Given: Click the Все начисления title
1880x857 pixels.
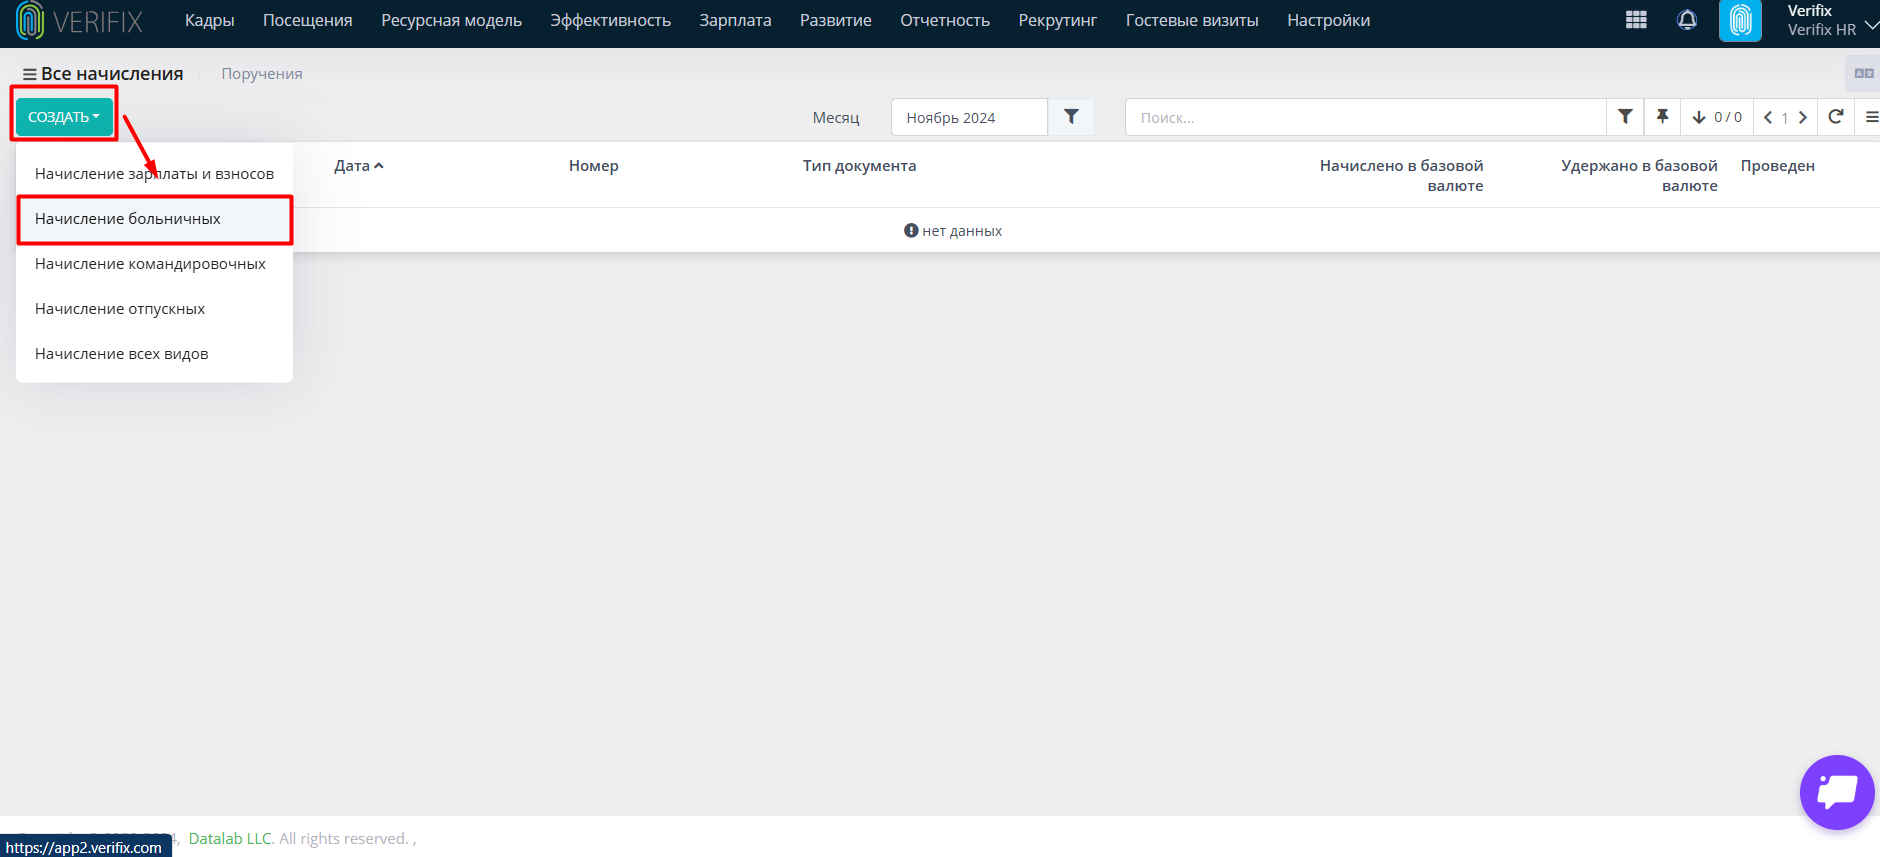Looking at the screenshot, I should click(112, 74).
